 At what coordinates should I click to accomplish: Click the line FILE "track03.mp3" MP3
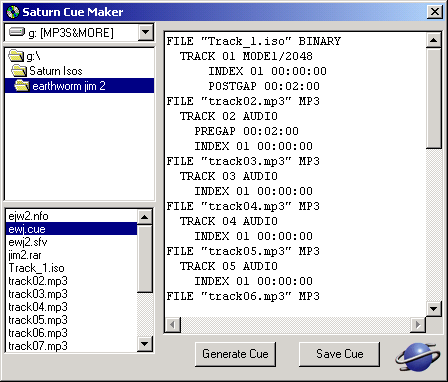click(x=243, y=161)
